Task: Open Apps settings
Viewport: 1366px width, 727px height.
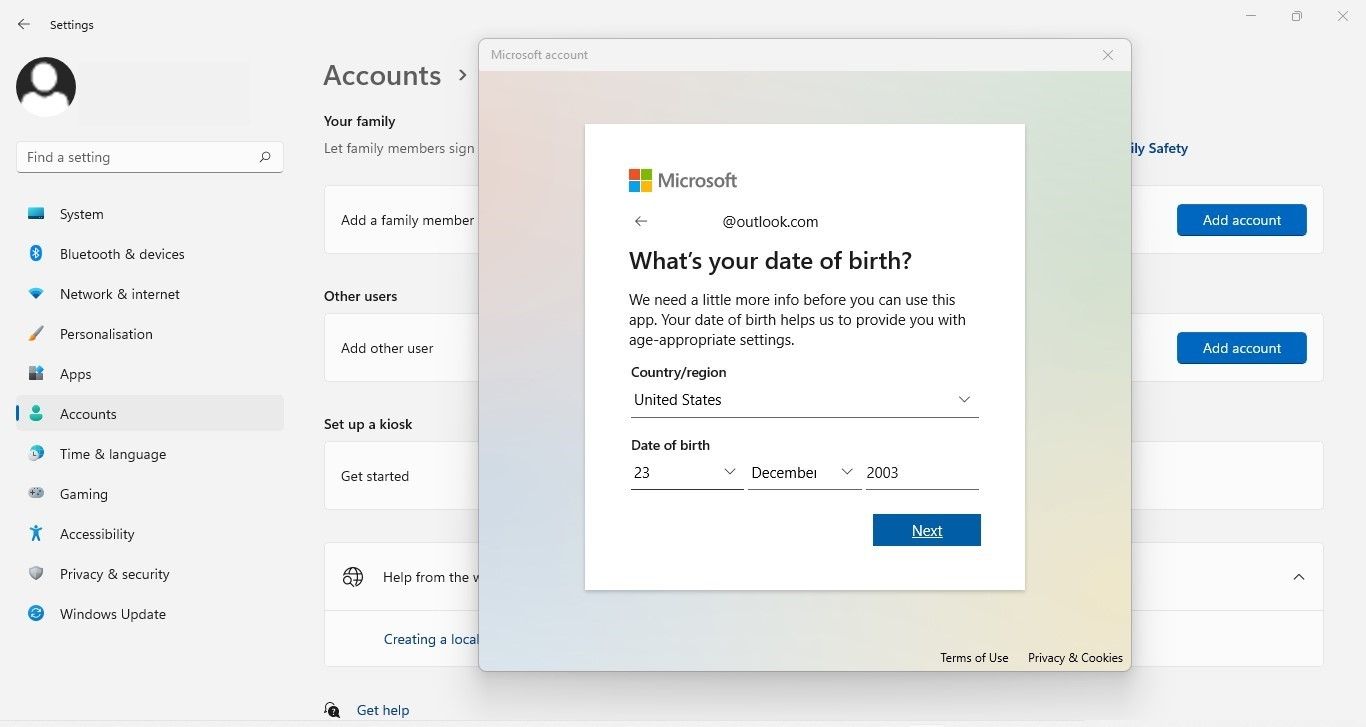Action: [x=150, y=374]
